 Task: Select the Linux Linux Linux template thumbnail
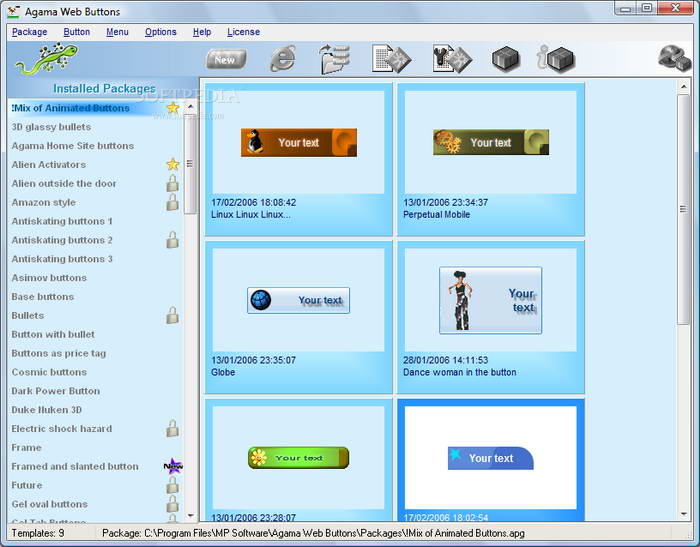tap(299, 142)
